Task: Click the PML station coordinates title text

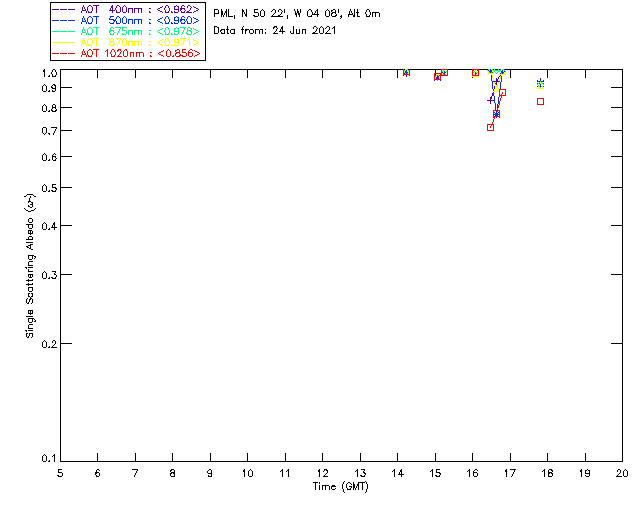Action: [x=297, y=14]
